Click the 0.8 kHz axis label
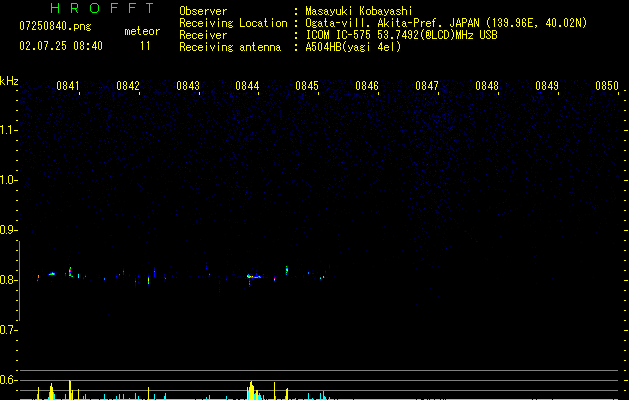Image resolution: width=629 pixels, height=400 pixels. 9,280
